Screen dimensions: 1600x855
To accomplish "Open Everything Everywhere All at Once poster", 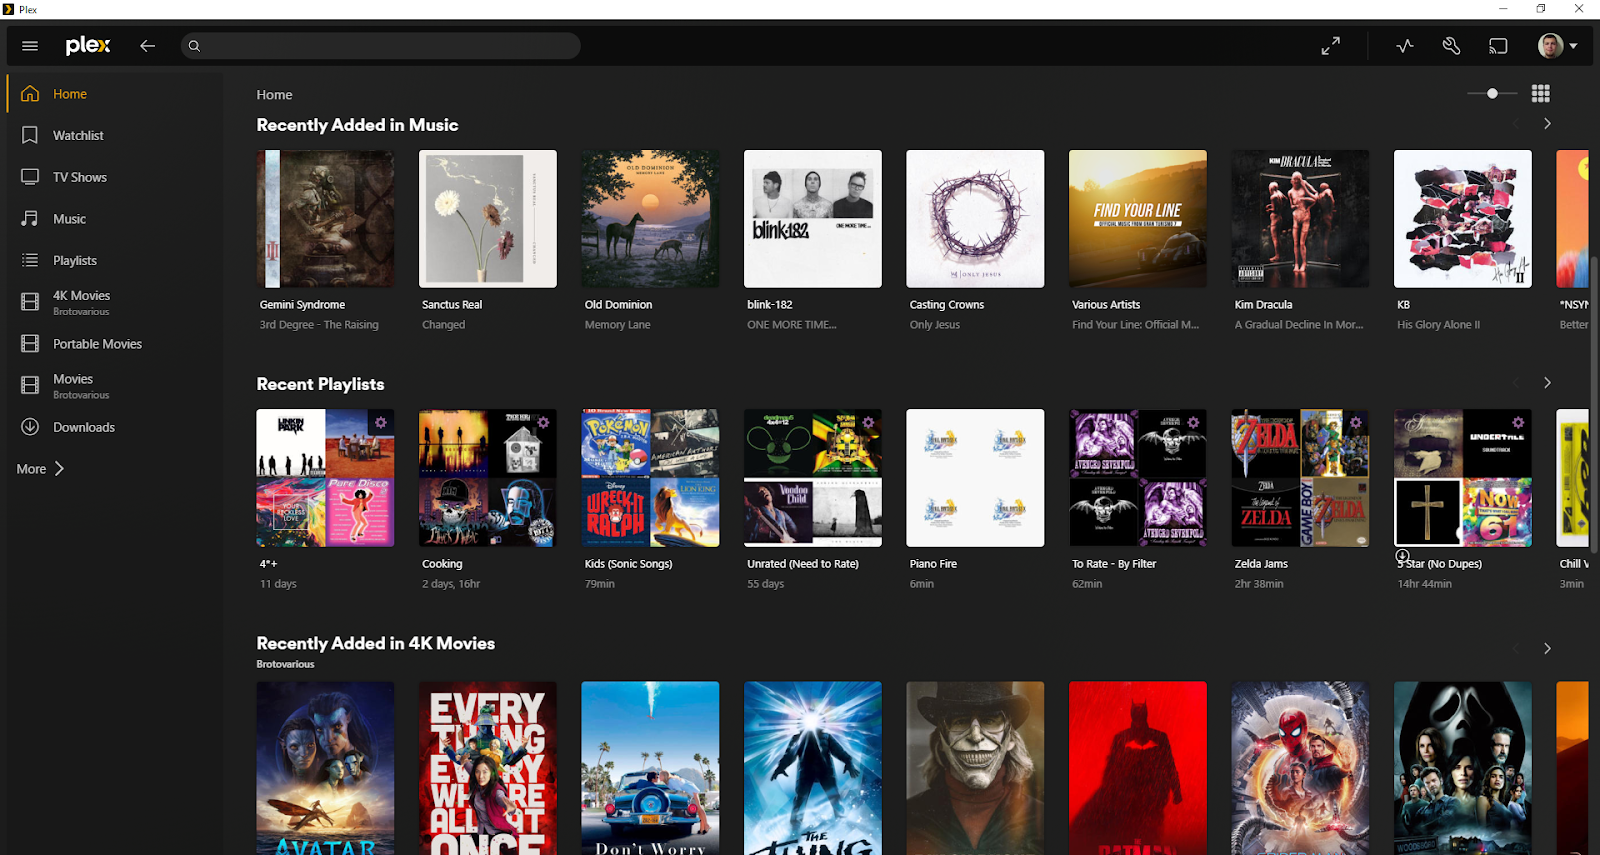I will (x=488, y=768).
